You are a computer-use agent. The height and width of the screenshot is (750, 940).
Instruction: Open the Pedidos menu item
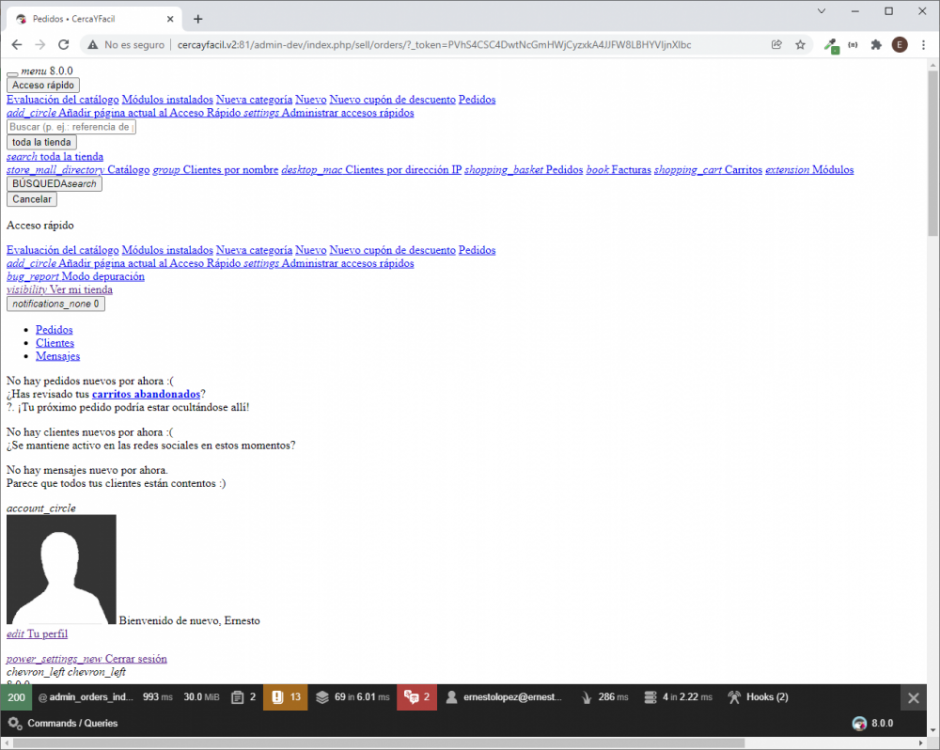[x=54, y=329]
